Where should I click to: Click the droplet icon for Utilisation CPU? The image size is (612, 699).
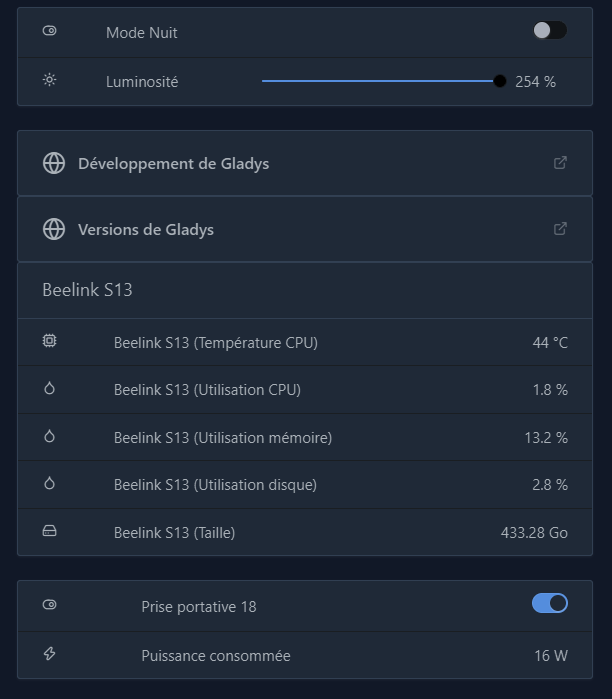pyautogui.click(x=49, y=389)
